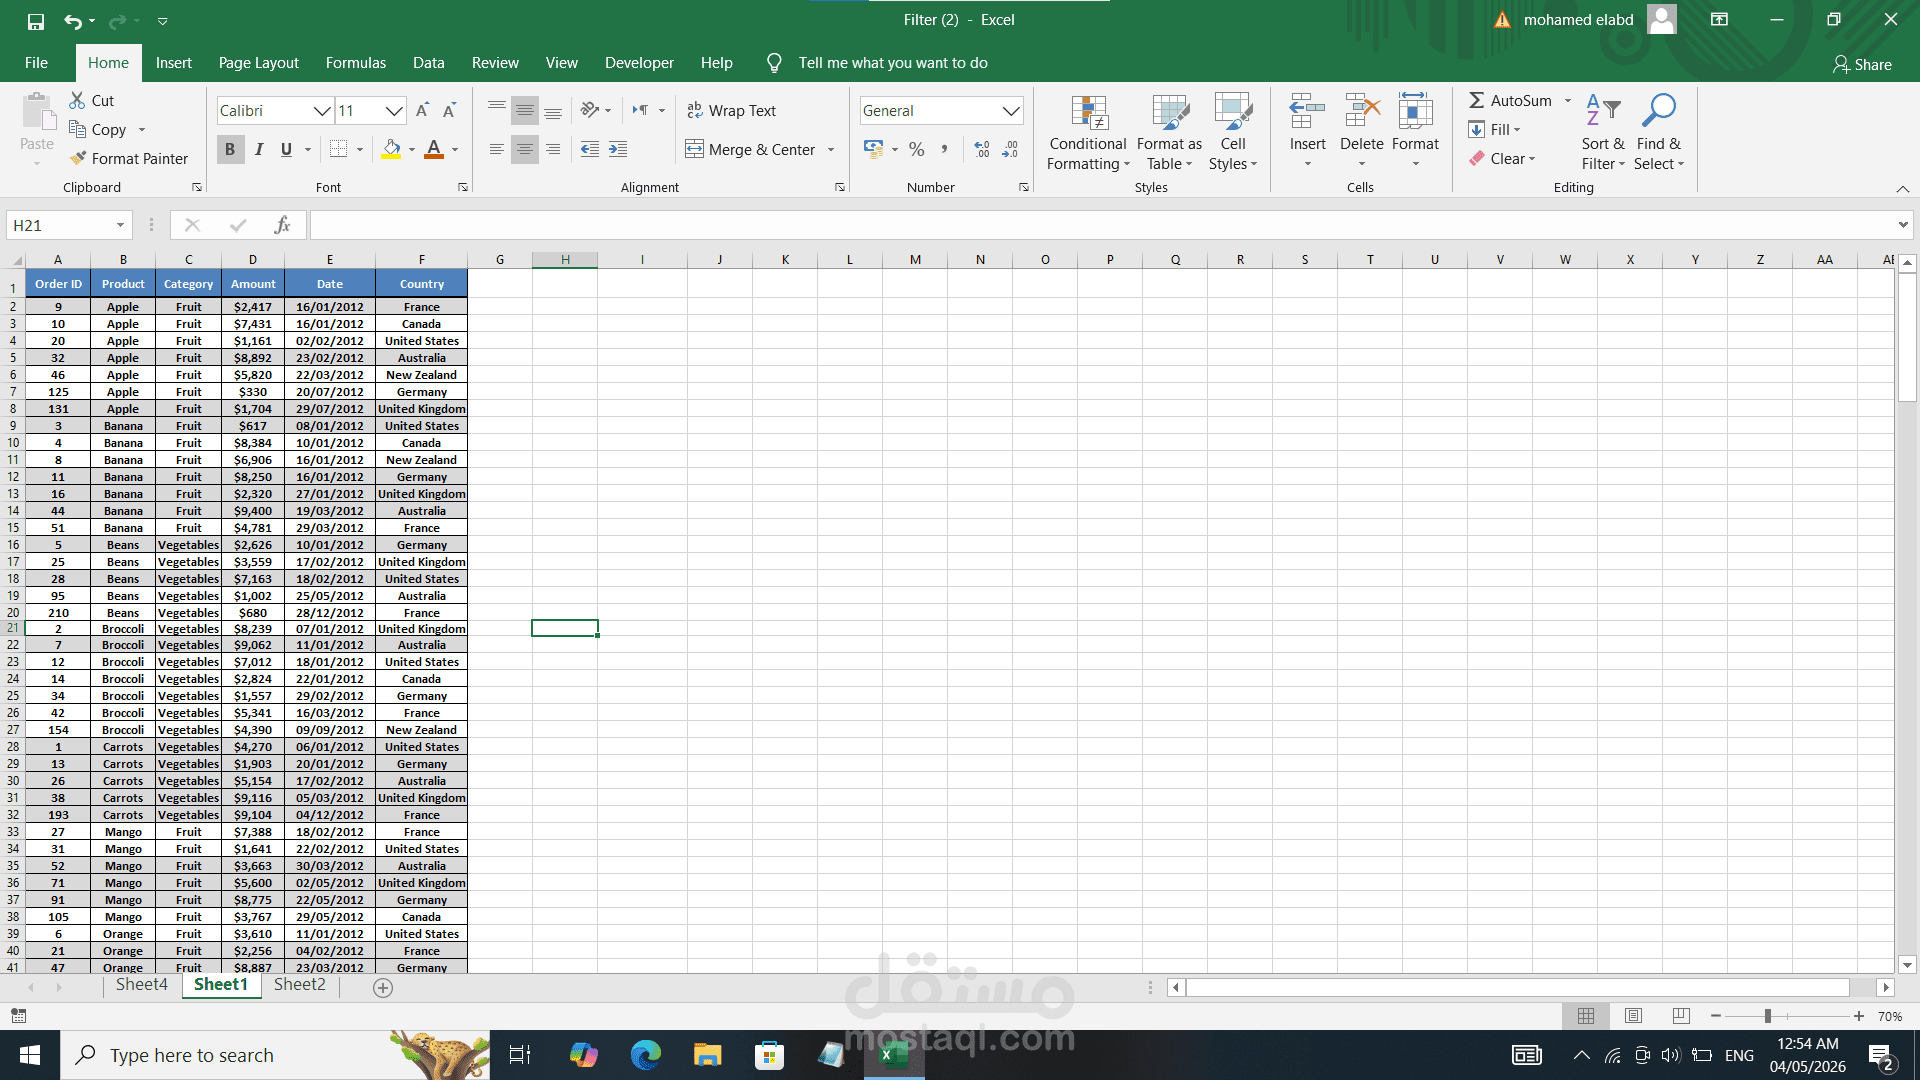This screenshot has width=1920, height=1080.
Task: Click the Save icon in quick access toolbar
Action: 36,20
